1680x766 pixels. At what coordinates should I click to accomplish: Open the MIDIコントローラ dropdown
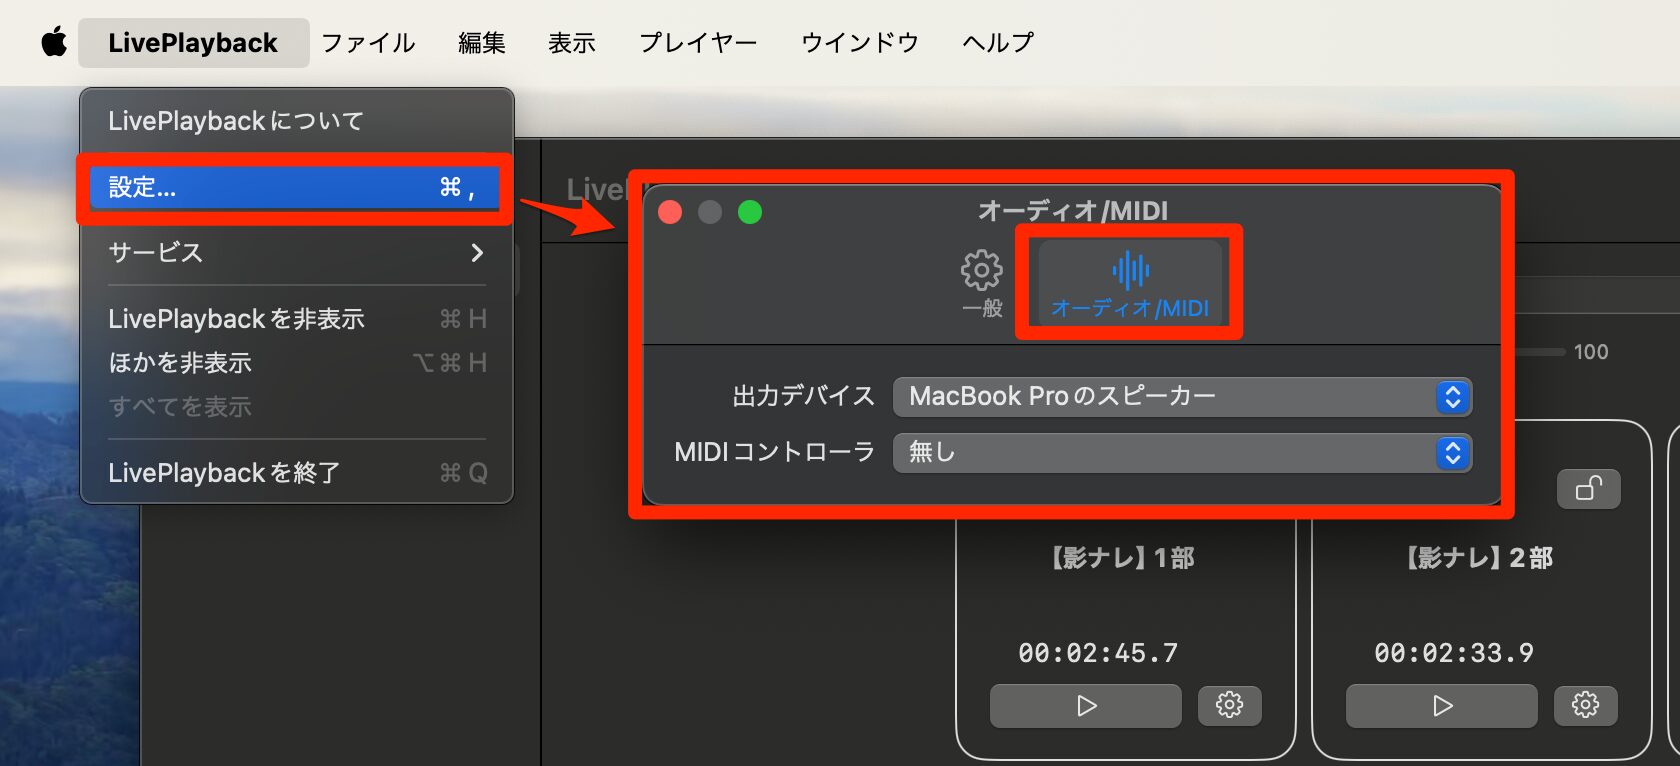[x=1182, y=453]
